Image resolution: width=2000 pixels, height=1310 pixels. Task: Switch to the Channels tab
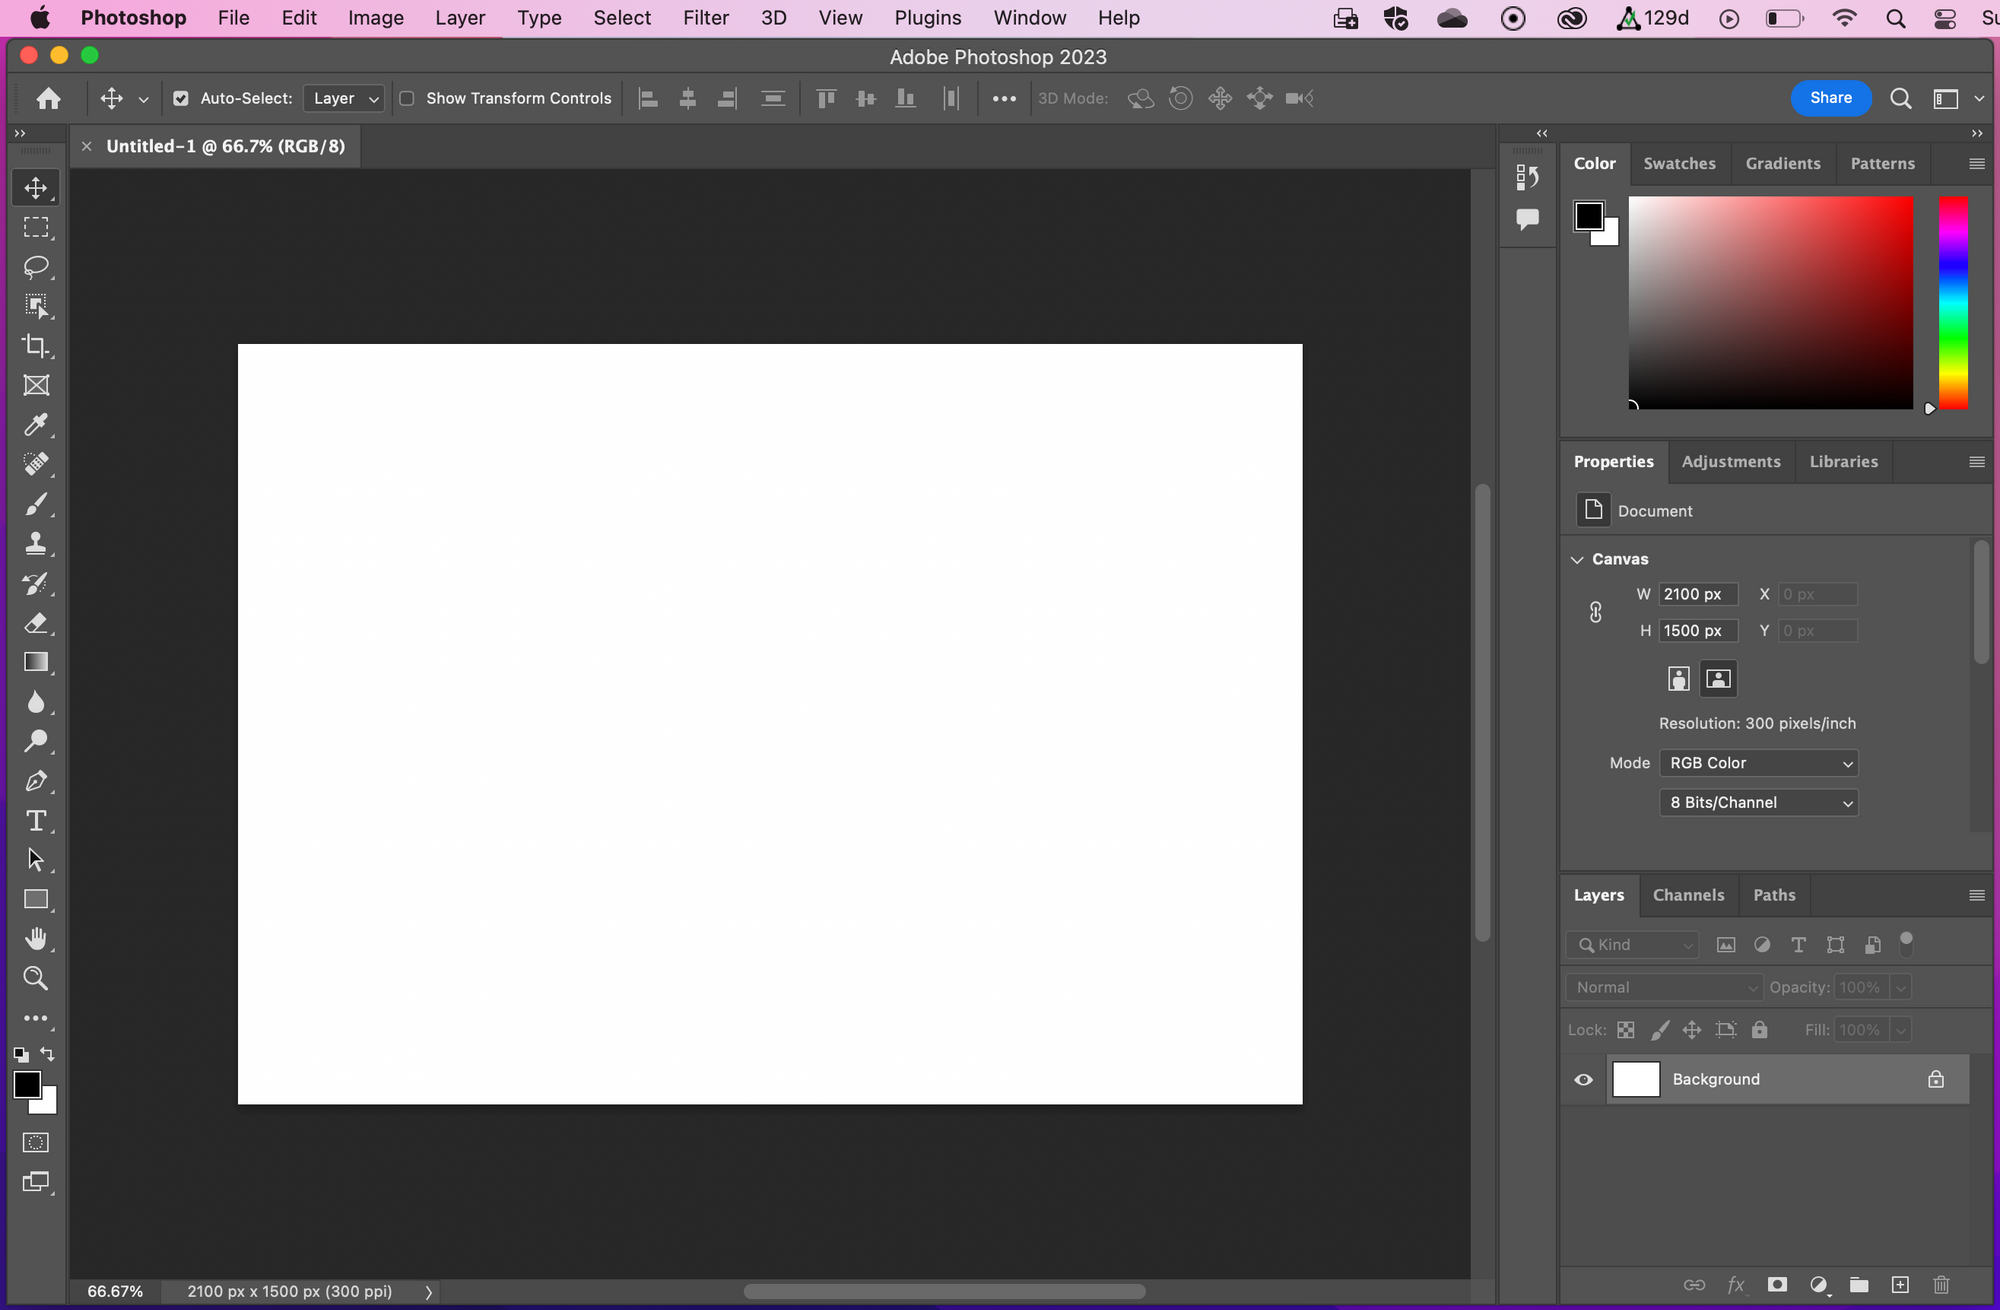[1688, 895]
